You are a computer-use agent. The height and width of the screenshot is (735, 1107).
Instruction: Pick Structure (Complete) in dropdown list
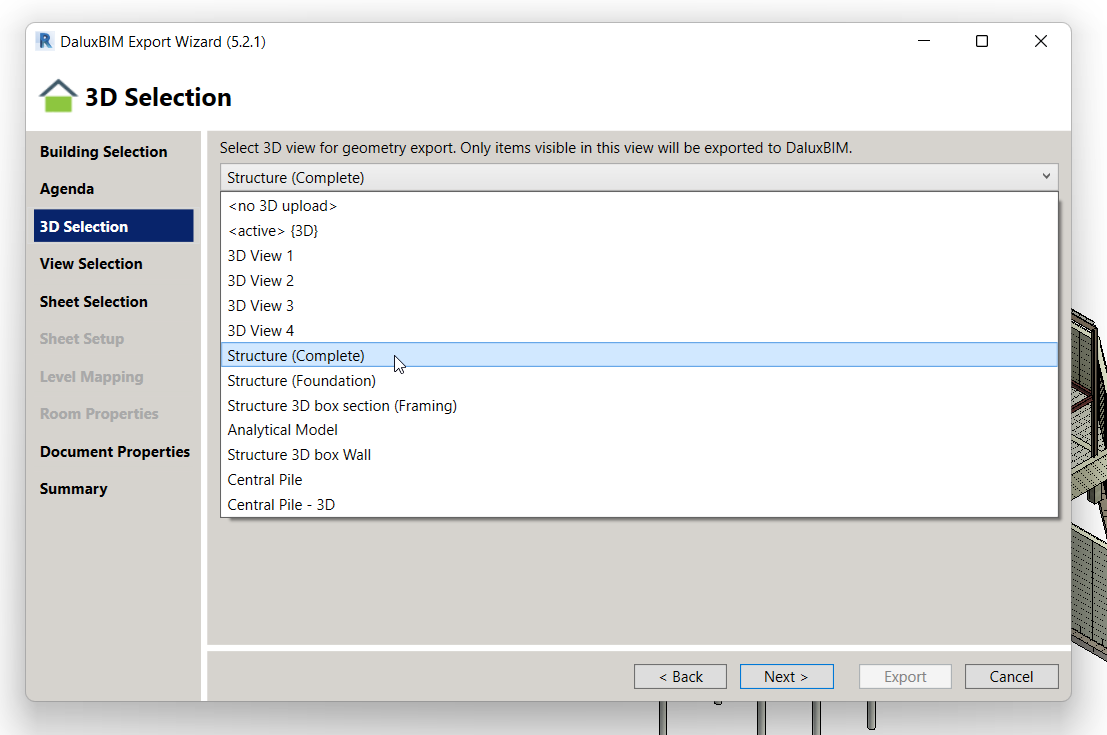coord(639,355)
